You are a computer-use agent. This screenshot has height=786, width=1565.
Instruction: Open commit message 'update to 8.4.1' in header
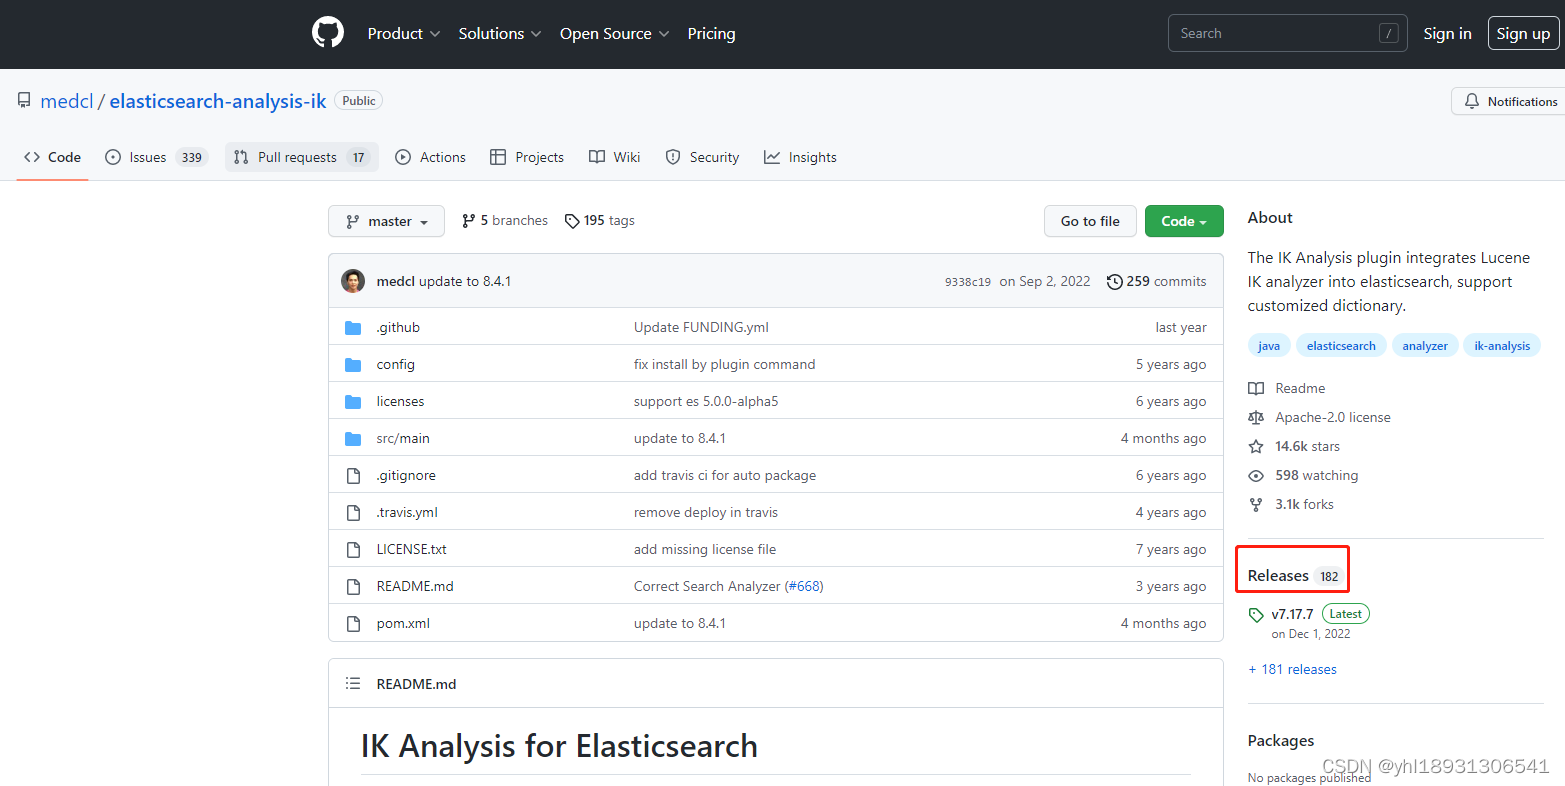(465, 281)
